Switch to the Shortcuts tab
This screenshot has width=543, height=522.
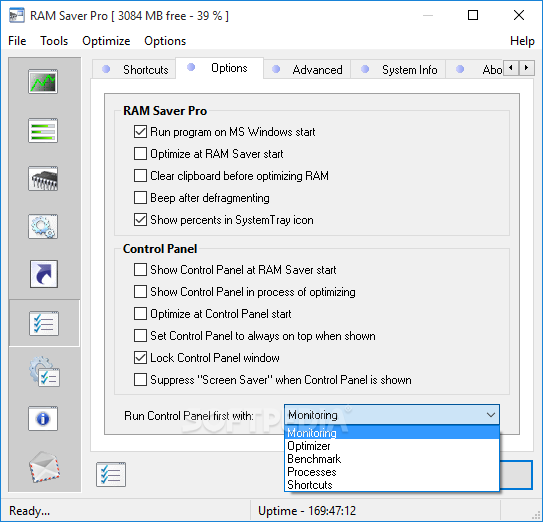click(x=134, y=70)
